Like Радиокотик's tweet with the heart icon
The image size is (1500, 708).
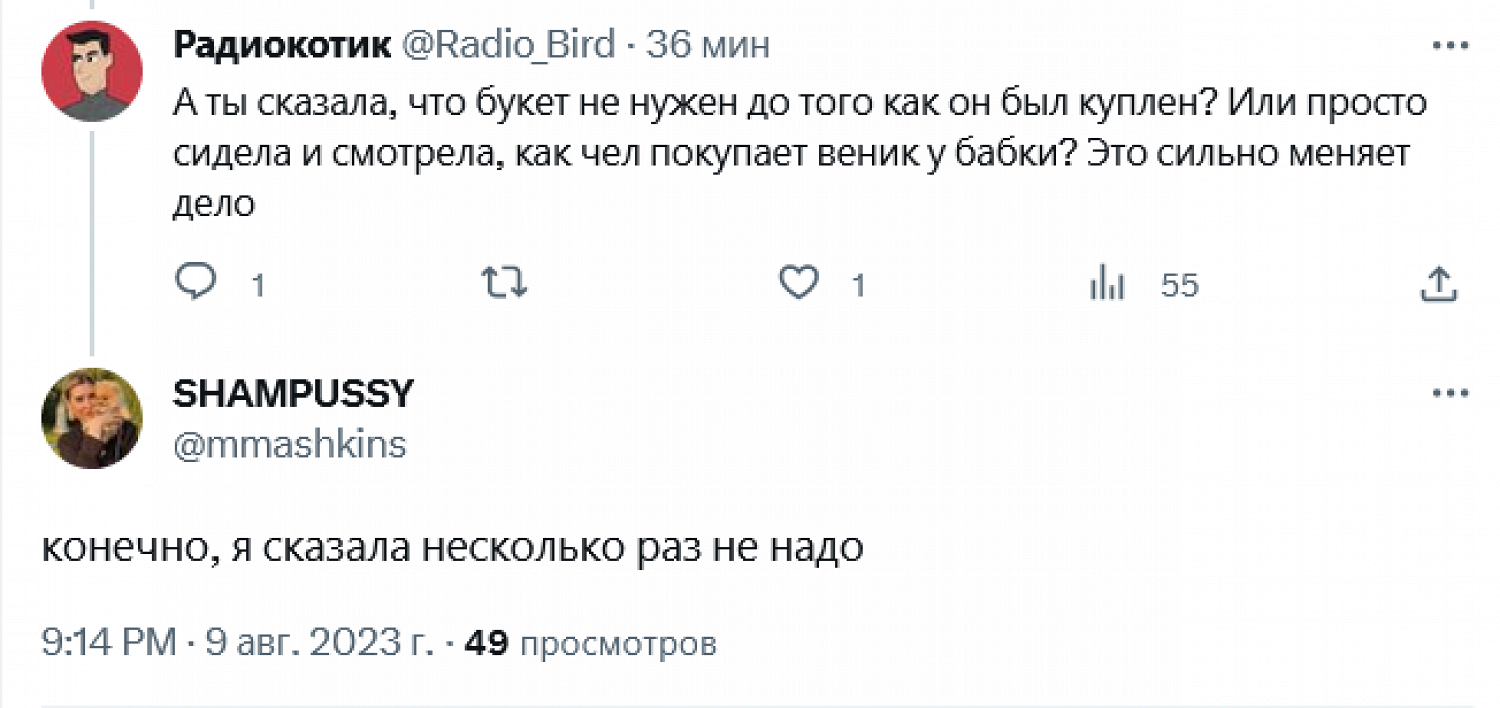799,285
